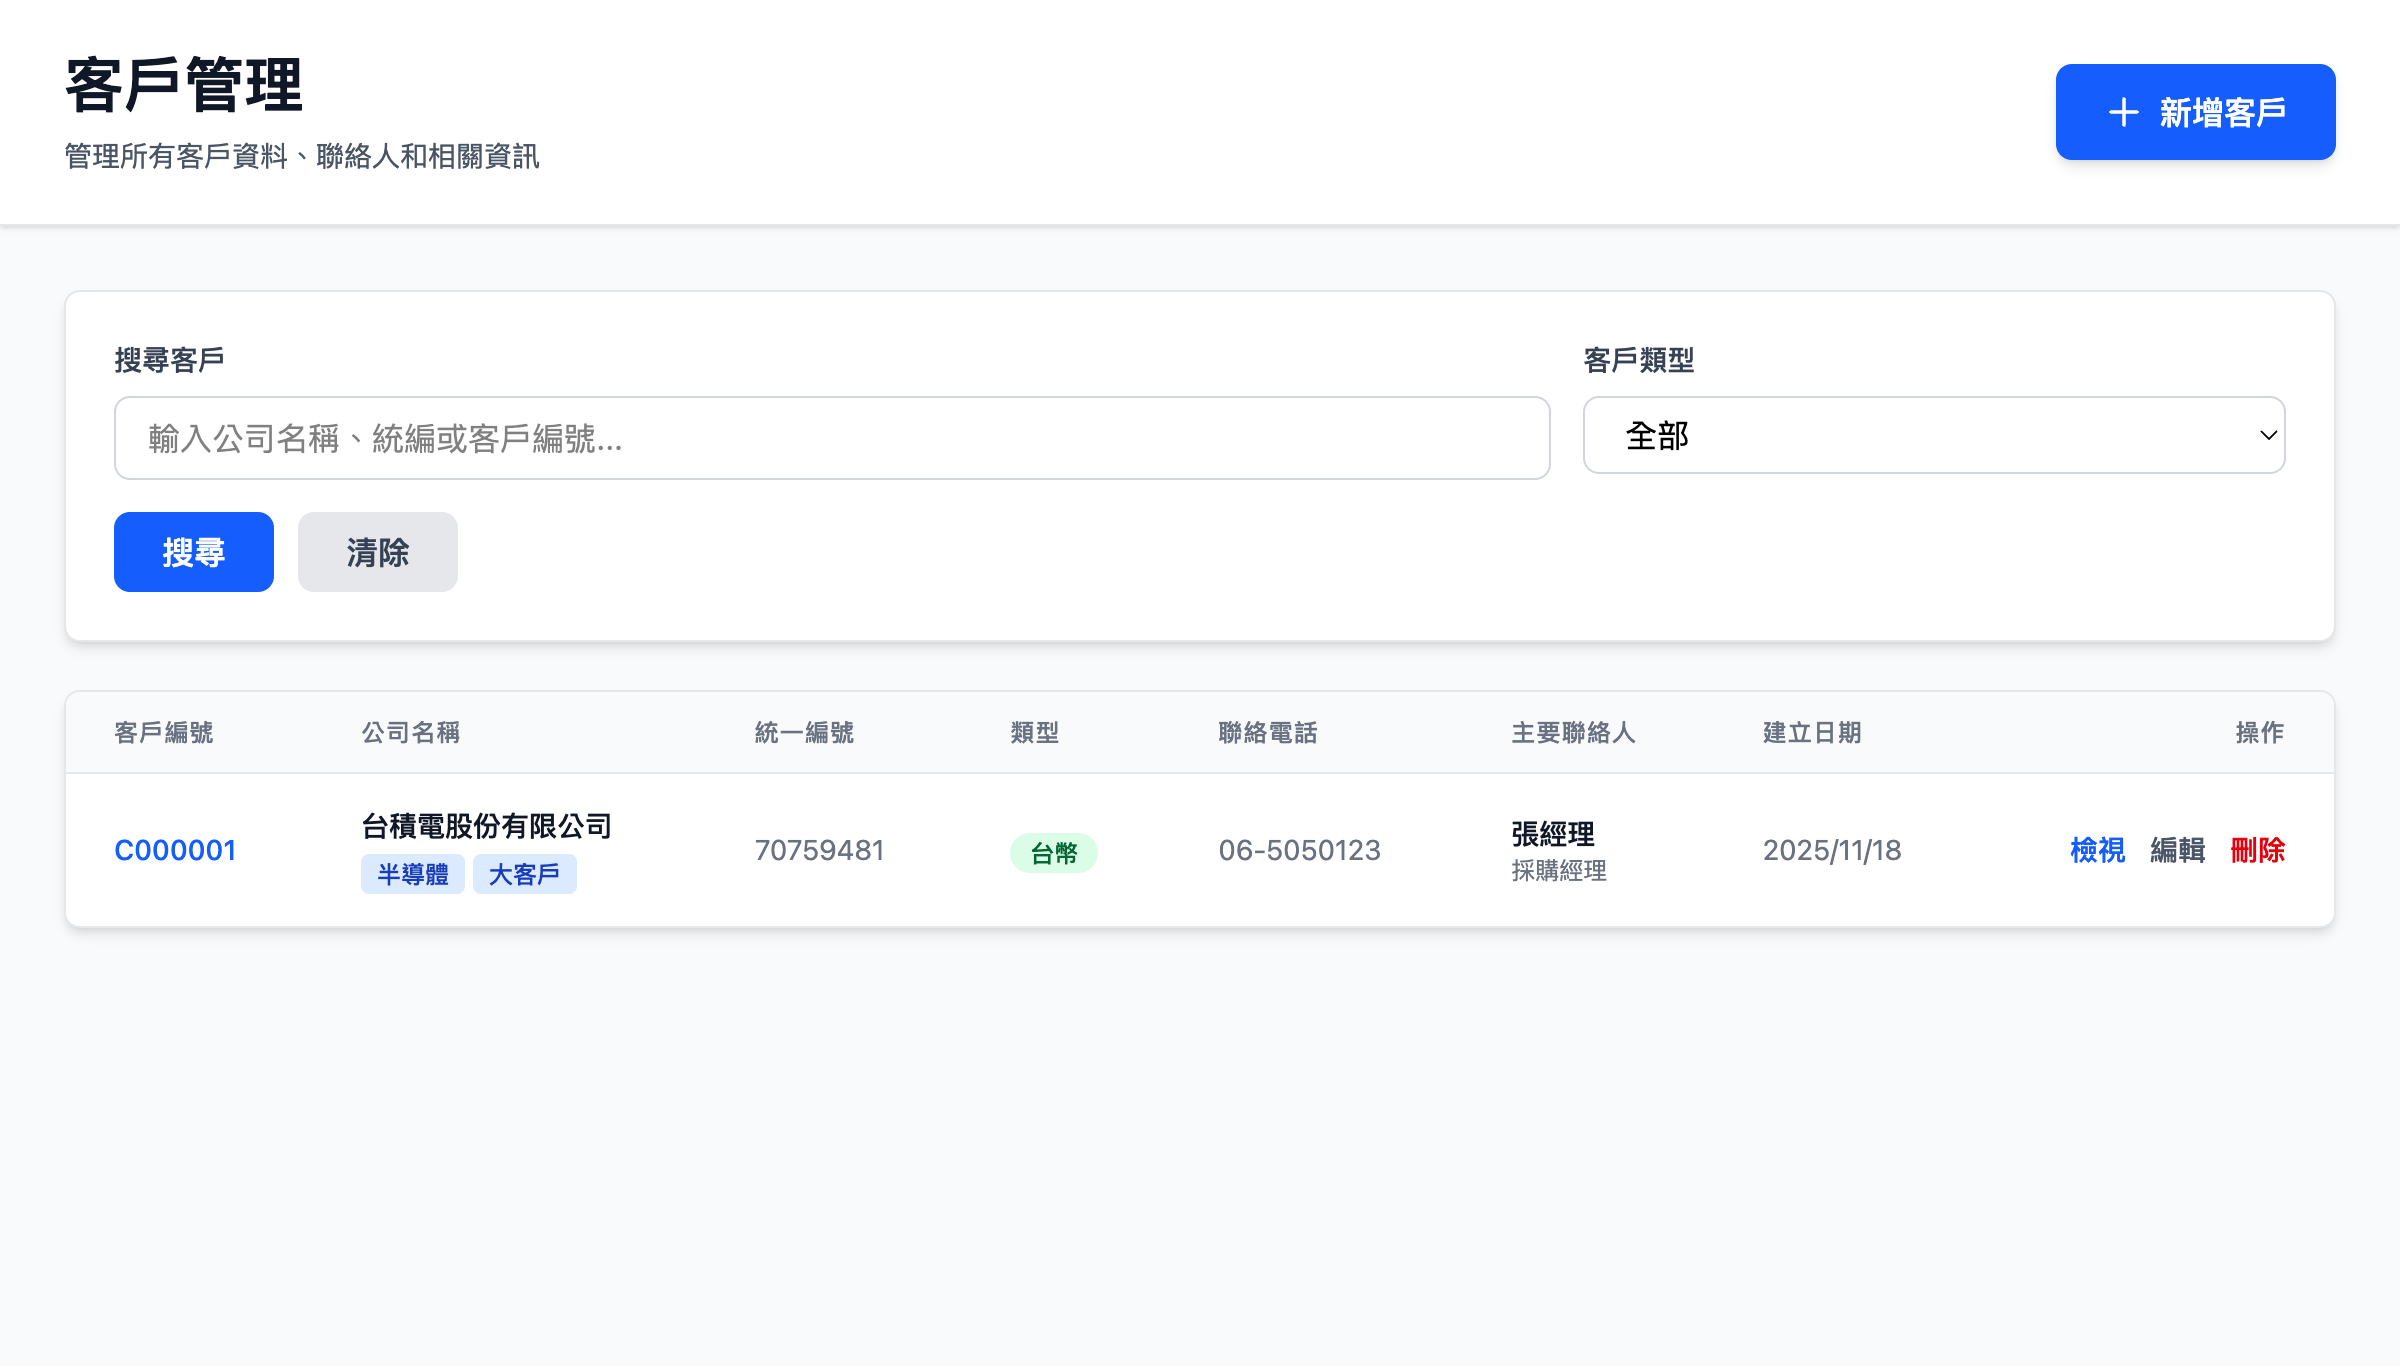2400x1366 pixels.
Task: Click contact person 張經理
Action: 1552,835
